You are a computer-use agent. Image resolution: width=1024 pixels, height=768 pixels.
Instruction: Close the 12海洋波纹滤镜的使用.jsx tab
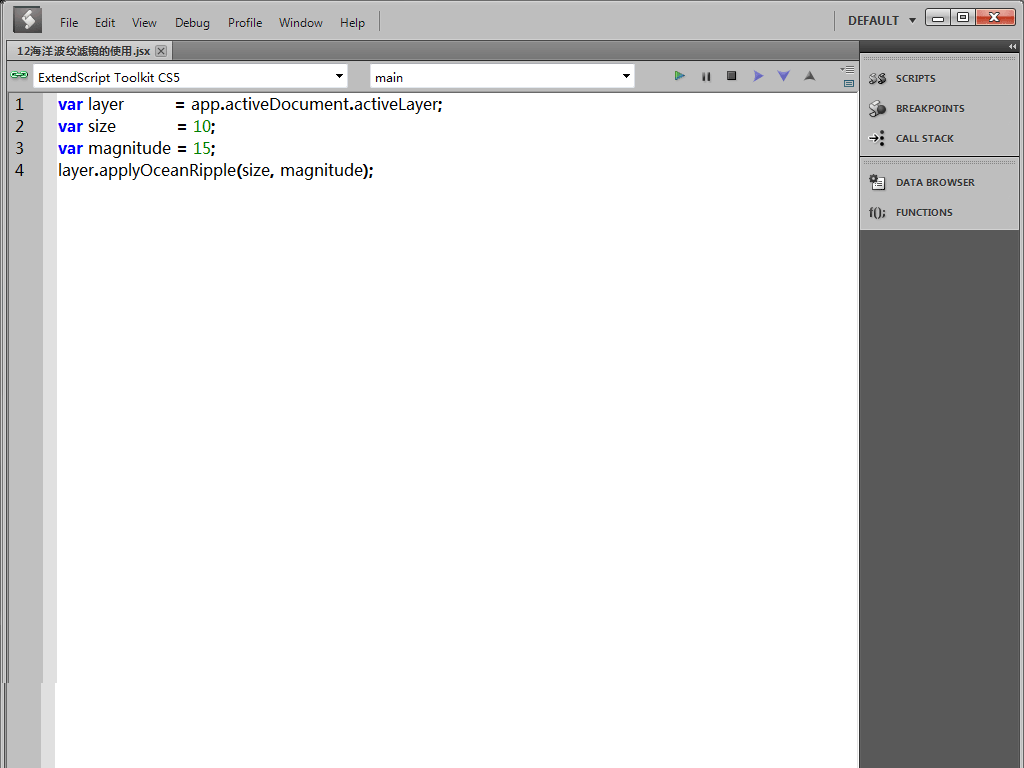[161, 51]
